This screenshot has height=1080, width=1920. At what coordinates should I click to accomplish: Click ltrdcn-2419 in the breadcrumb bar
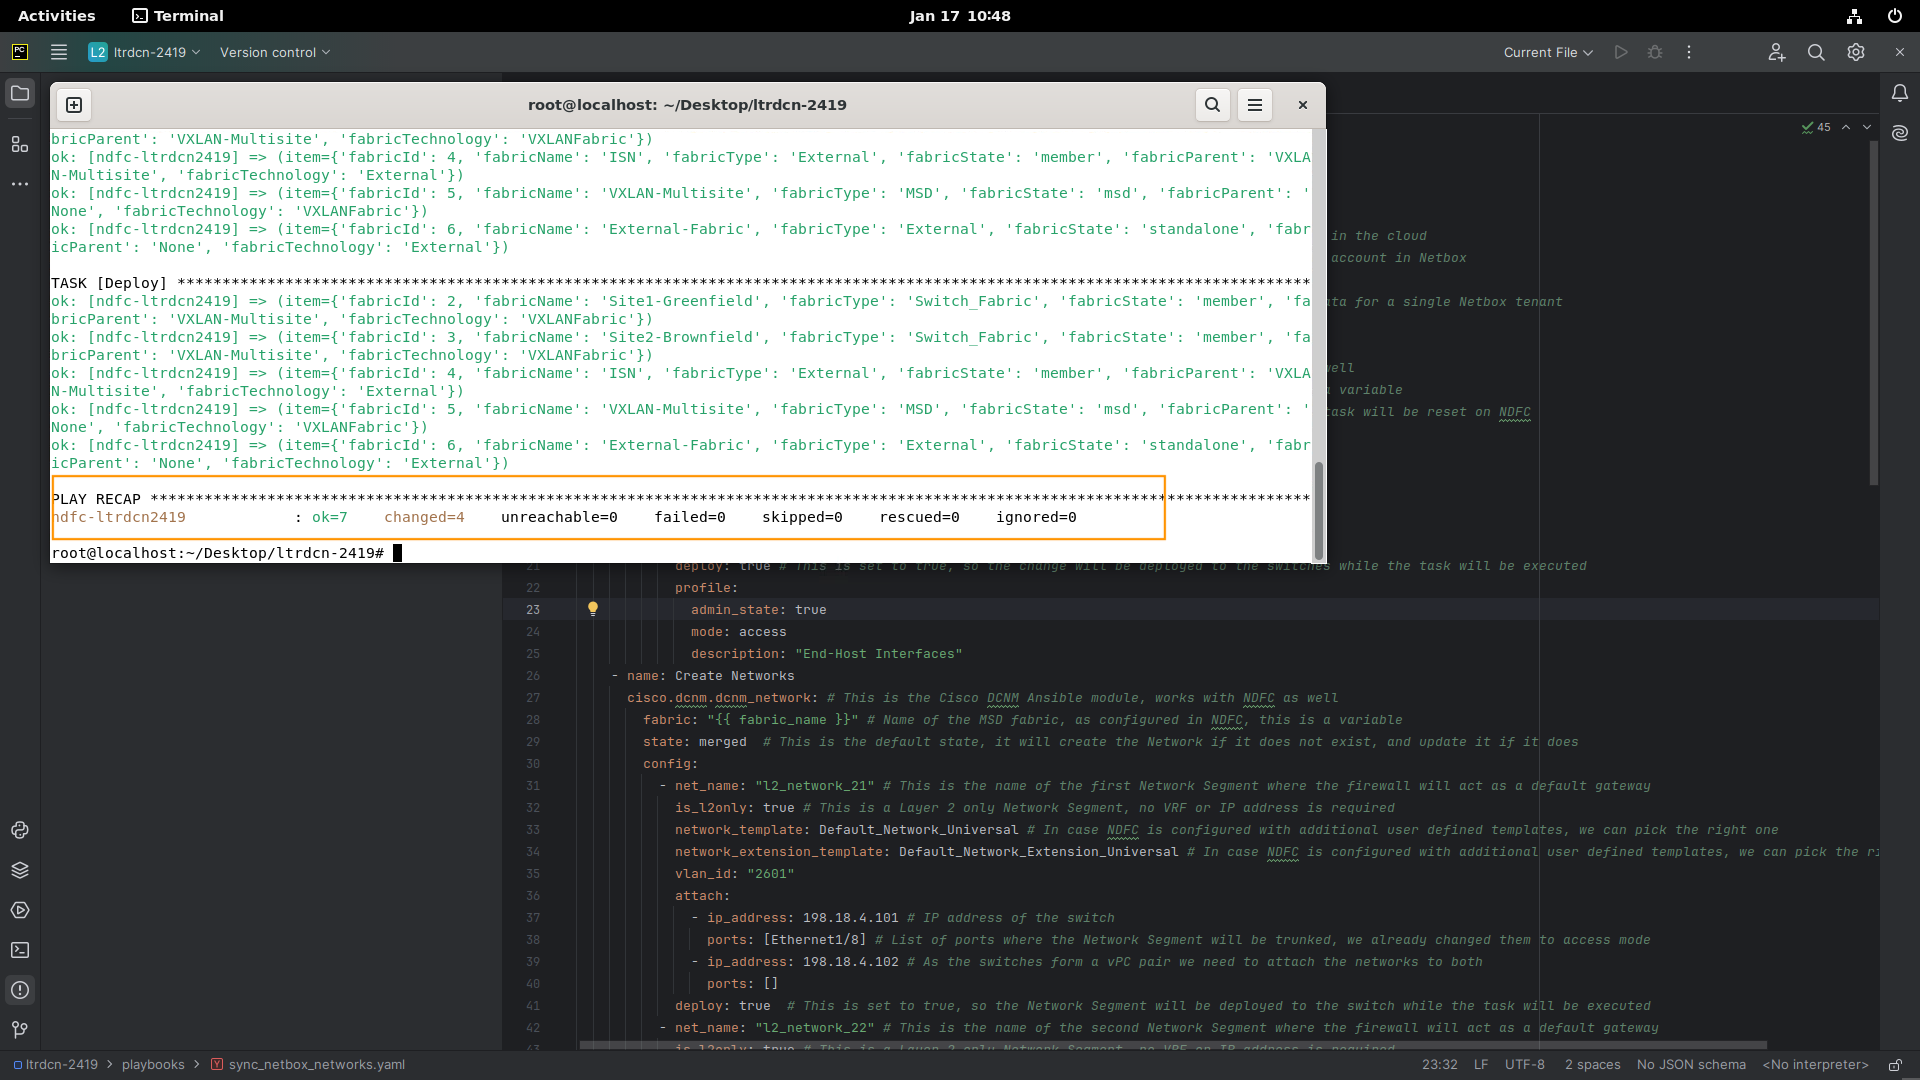coord(56,1065)
